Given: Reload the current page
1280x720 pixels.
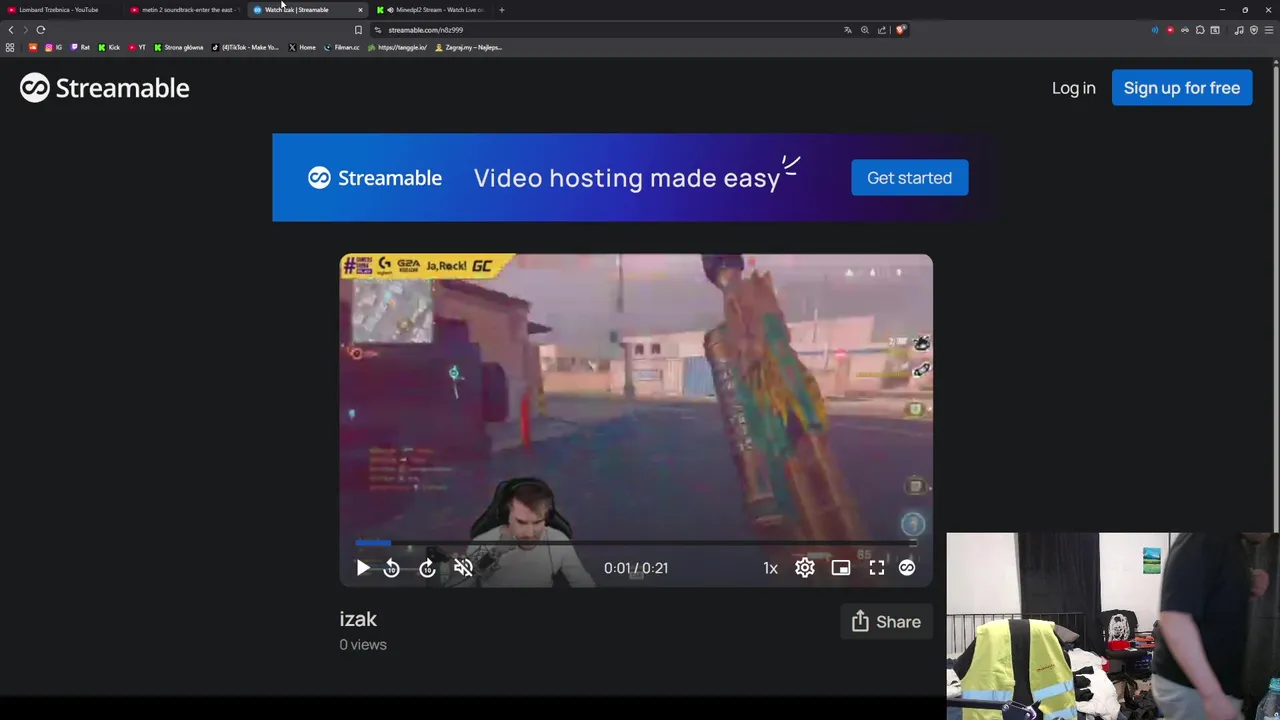Looking at the screenshot, I should tap(41, 30).
